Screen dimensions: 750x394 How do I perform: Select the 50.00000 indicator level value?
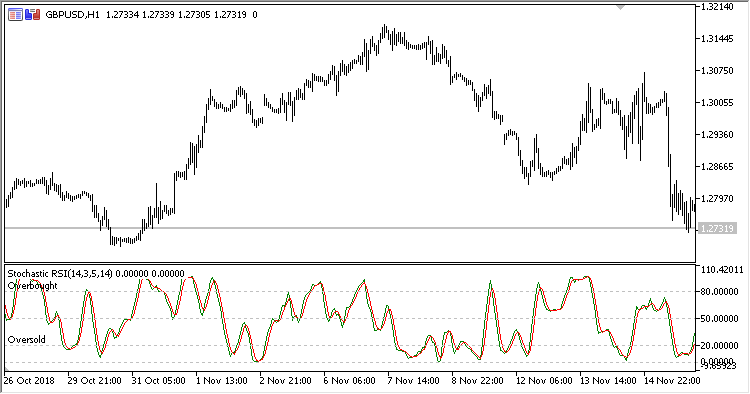click(719, 318)
